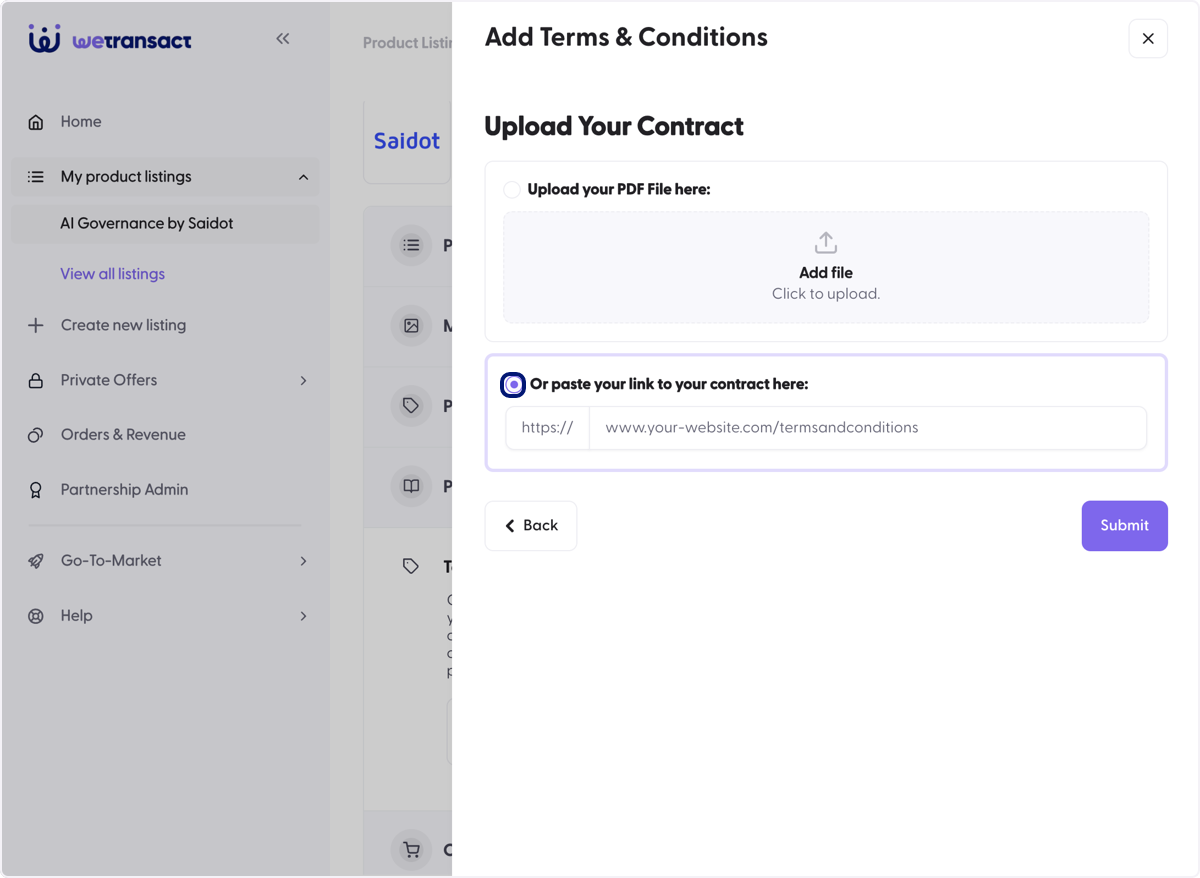The image size is (1200, 878).
Task: Click the image icon in listing sections behind
Action: coord(411,326)
